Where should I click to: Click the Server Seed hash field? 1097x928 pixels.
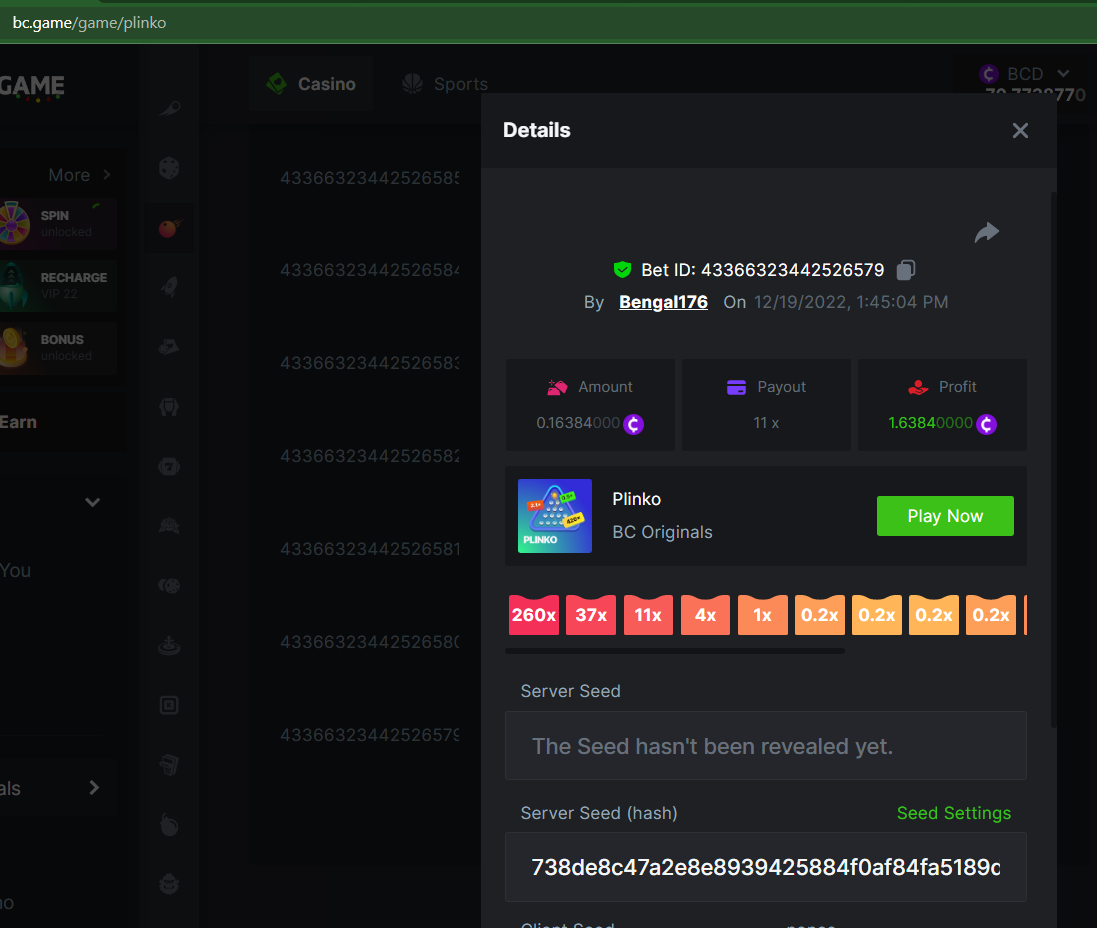(765, 867)
